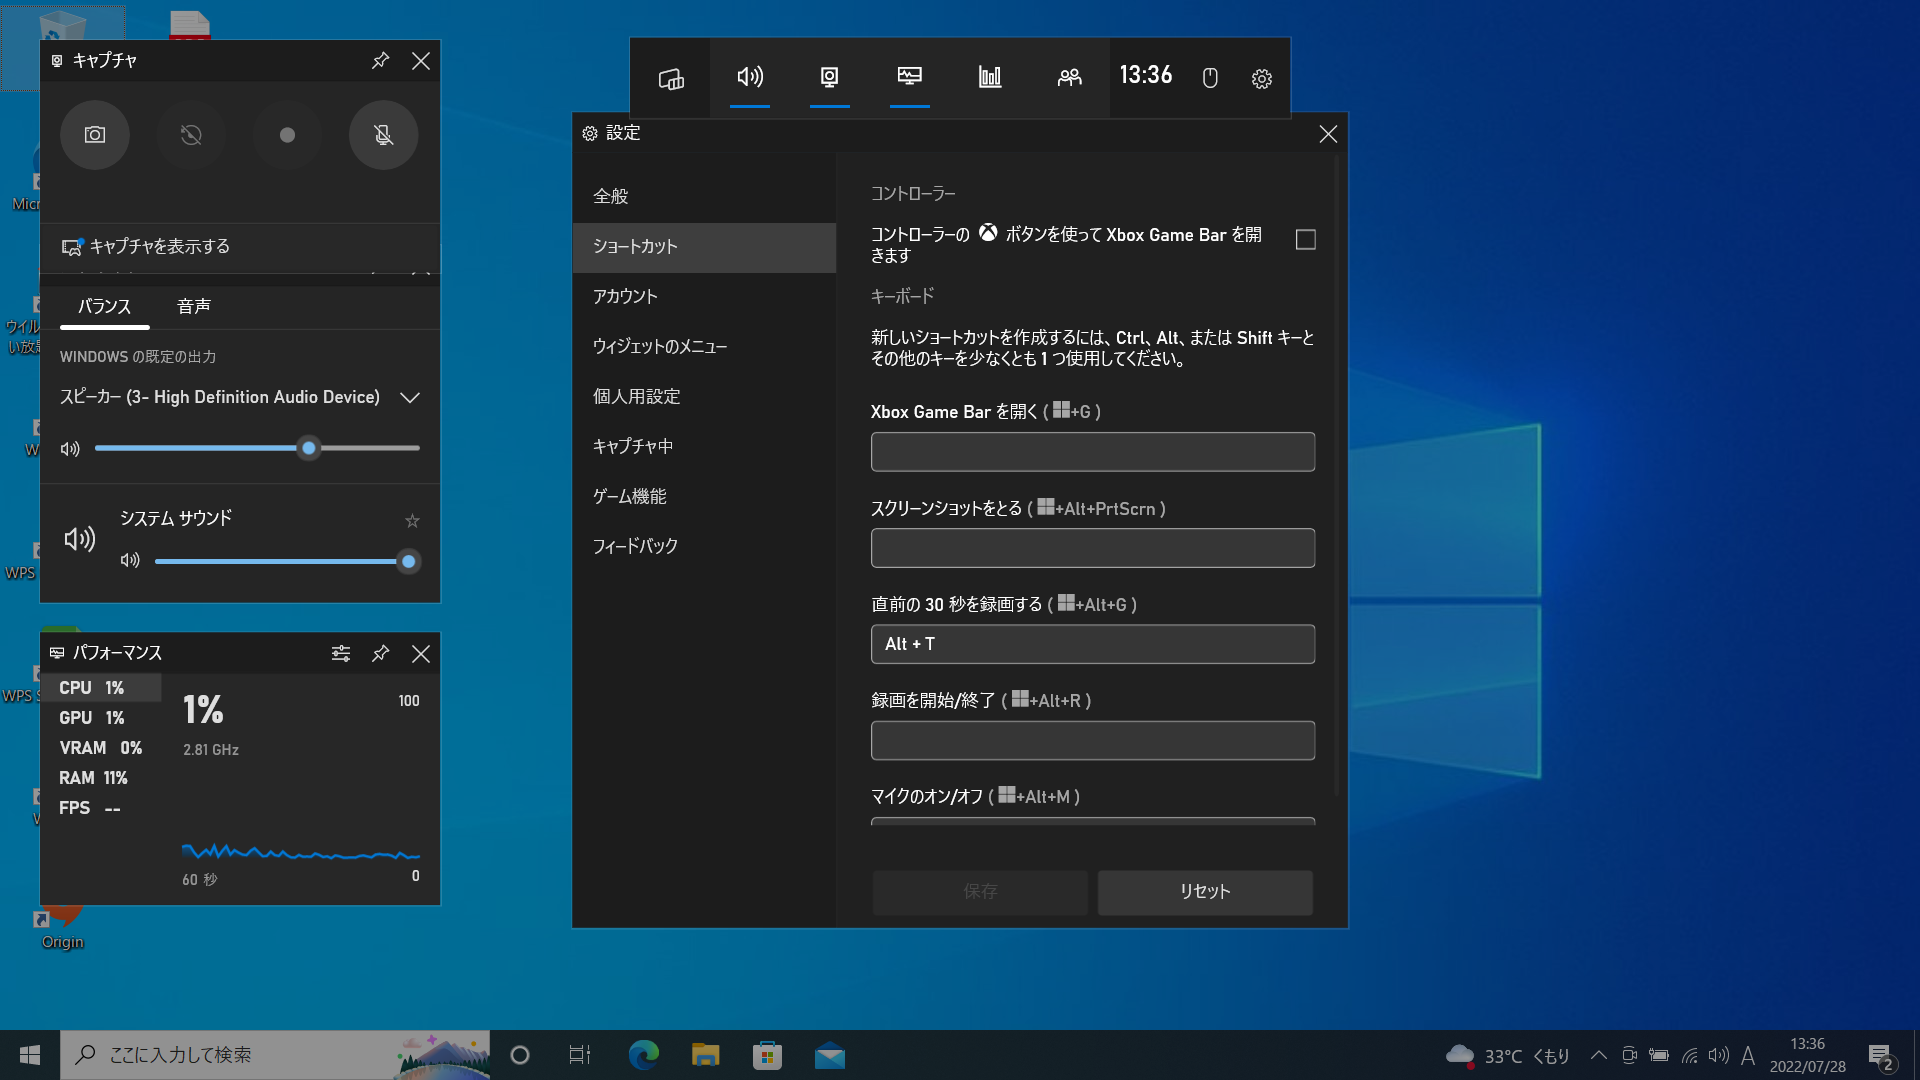Close the 設定 window
The height and width of the screenshot is (1080, 1920).
pyautogui.click(x=1328, y=134)
